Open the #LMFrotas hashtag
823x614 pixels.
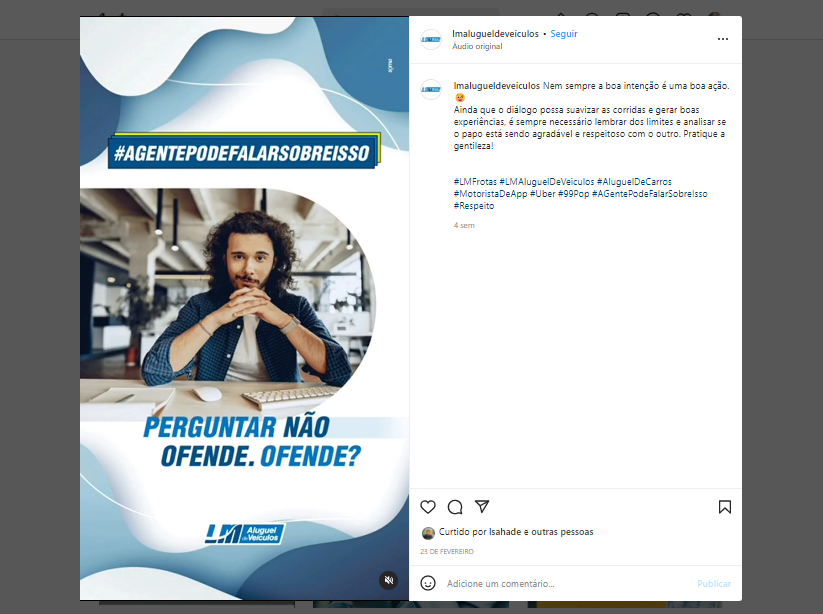click(475, 182)
